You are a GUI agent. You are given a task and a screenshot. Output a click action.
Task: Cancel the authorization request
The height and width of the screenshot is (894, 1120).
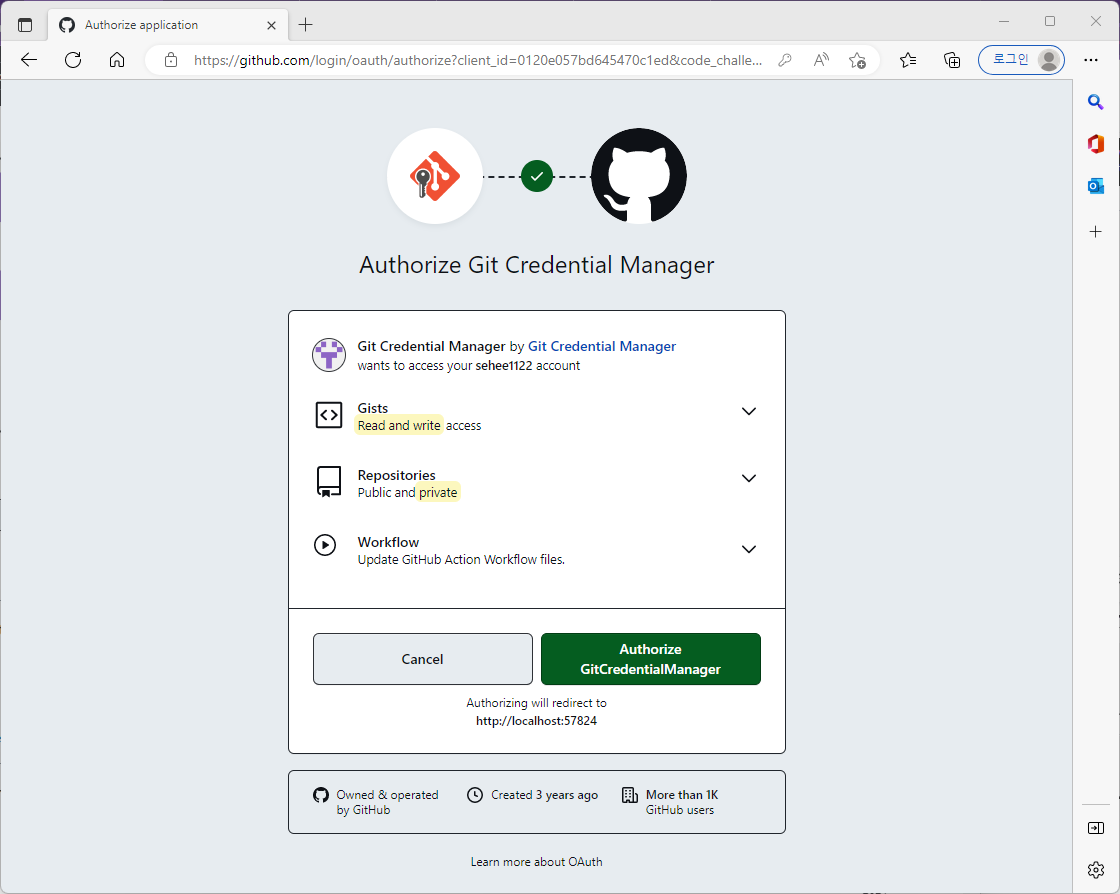pyautogui.click(x=423, y=659)
